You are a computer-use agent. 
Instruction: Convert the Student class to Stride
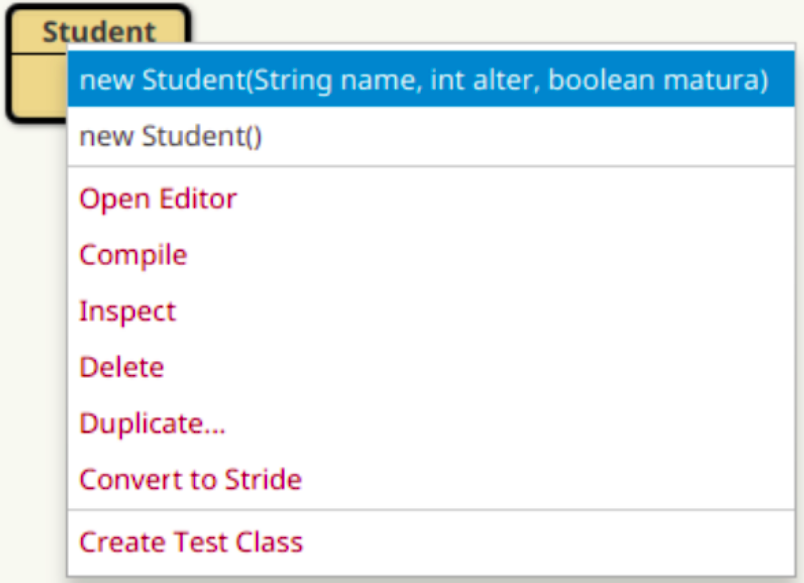coord(190,480)
